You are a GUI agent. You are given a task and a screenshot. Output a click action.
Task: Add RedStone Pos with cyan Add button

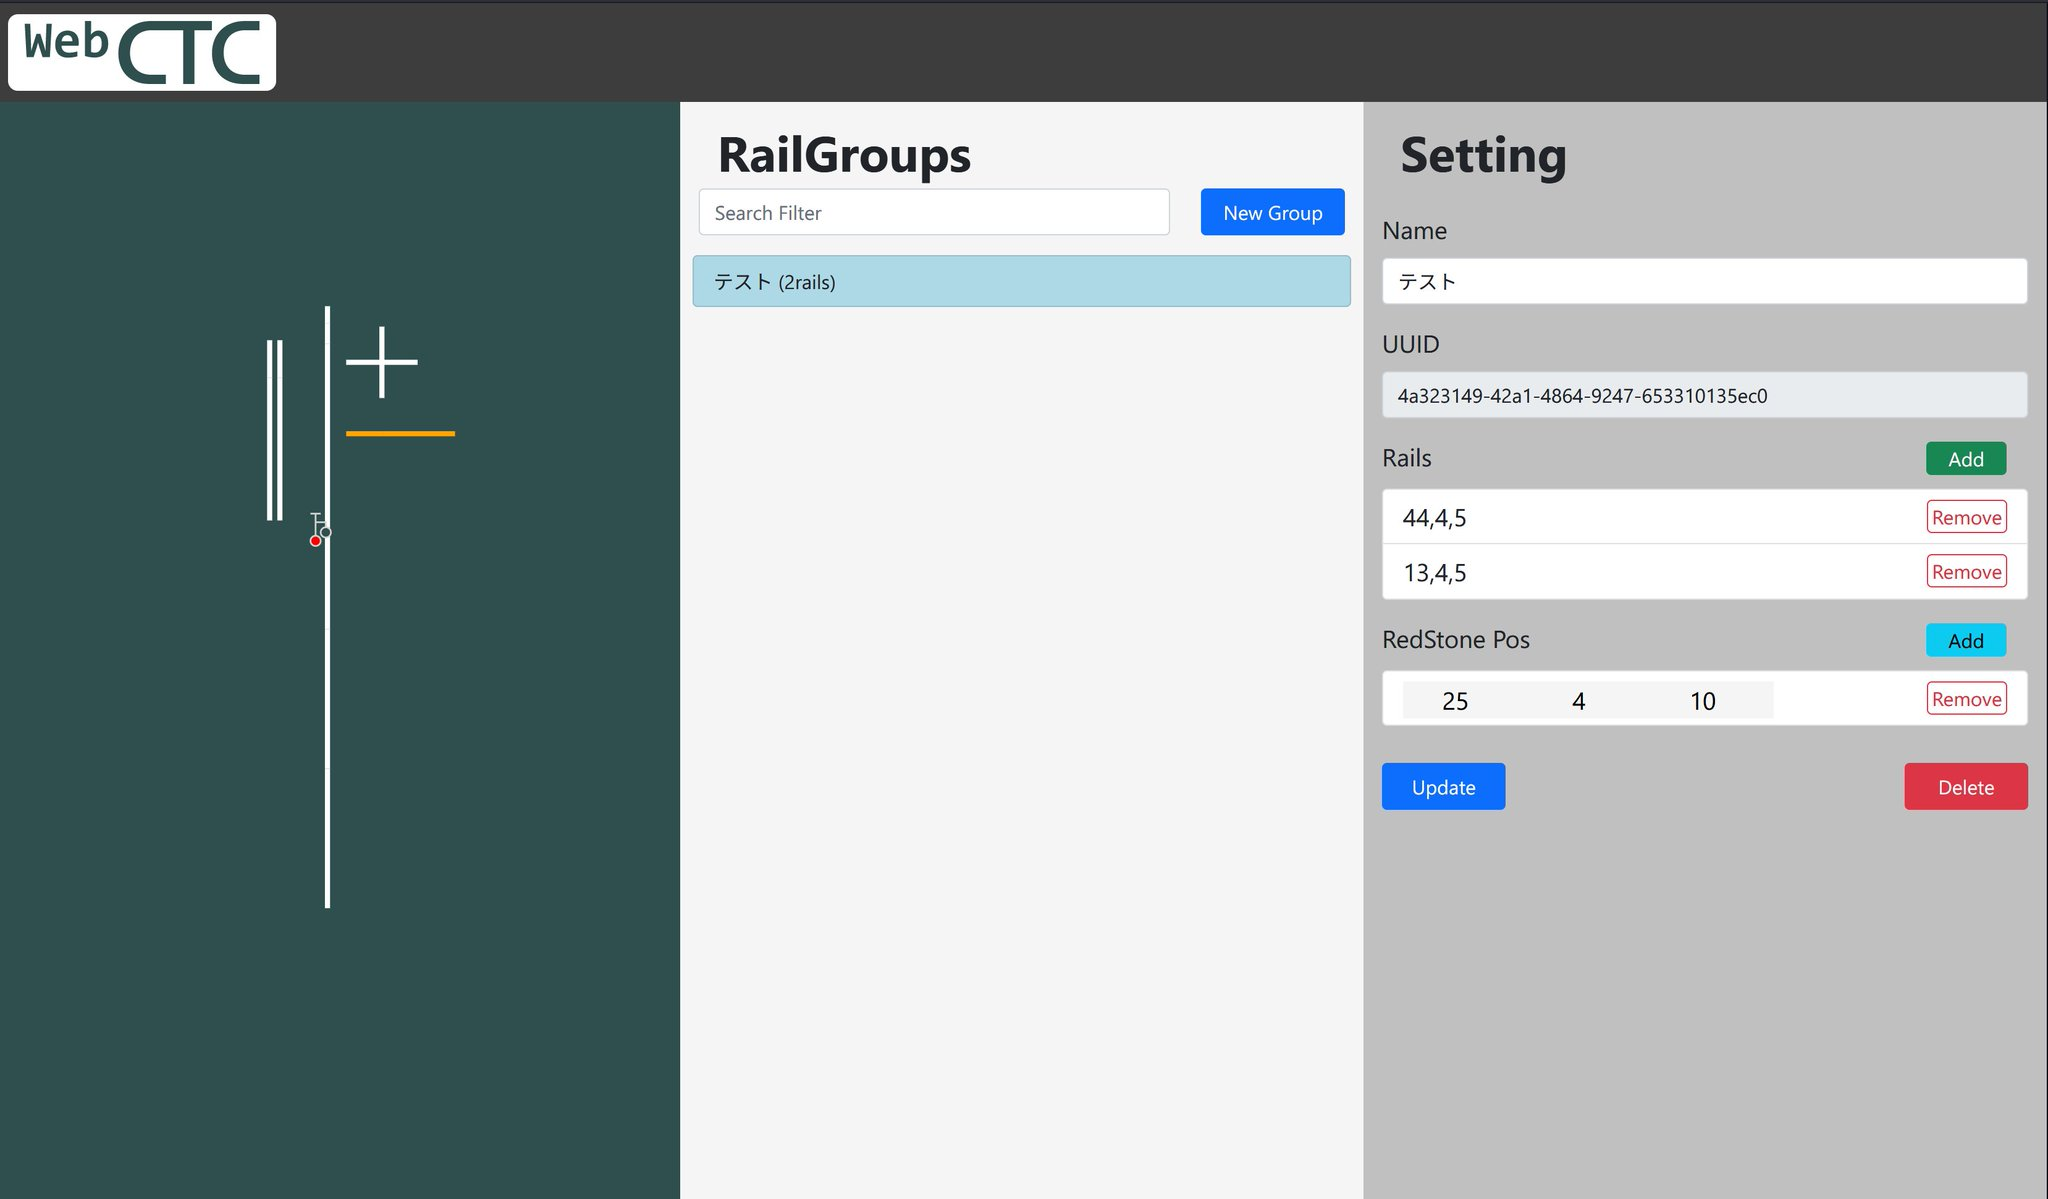pos(1965,641)
